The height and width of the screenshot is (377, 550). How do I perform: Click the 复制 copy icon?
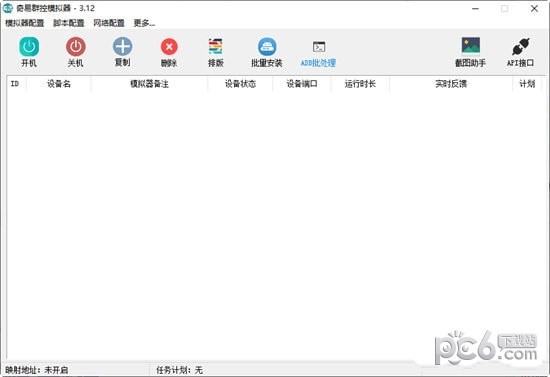(x=122, y=47)
